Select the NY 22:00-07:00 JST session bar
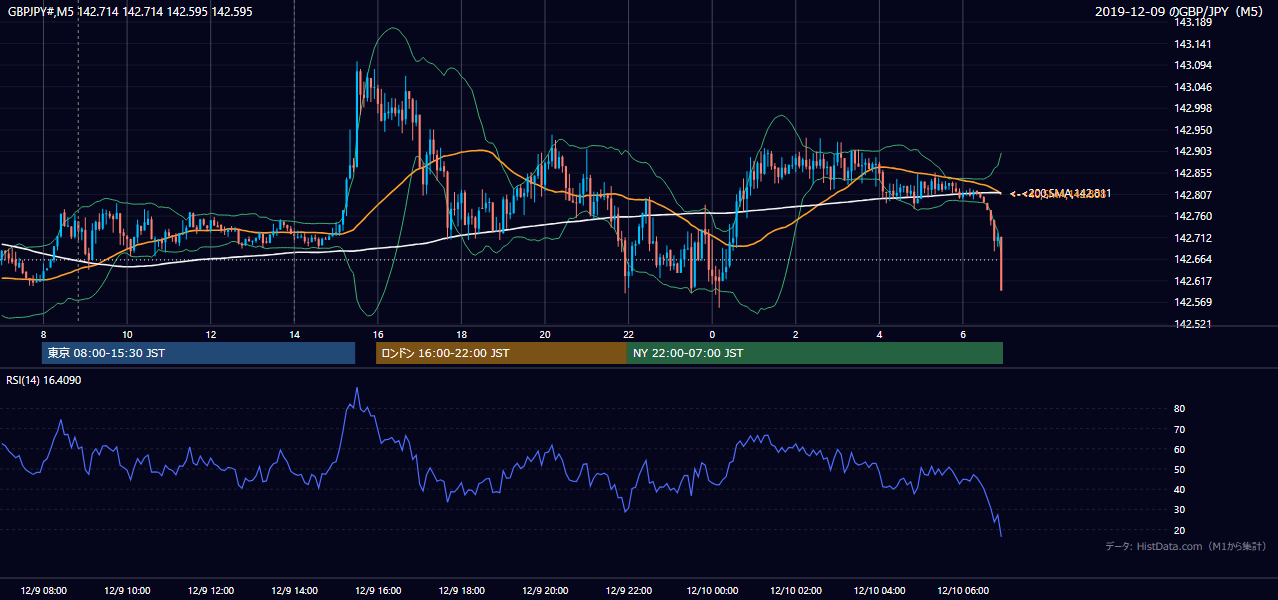 (x=815, y=353)
